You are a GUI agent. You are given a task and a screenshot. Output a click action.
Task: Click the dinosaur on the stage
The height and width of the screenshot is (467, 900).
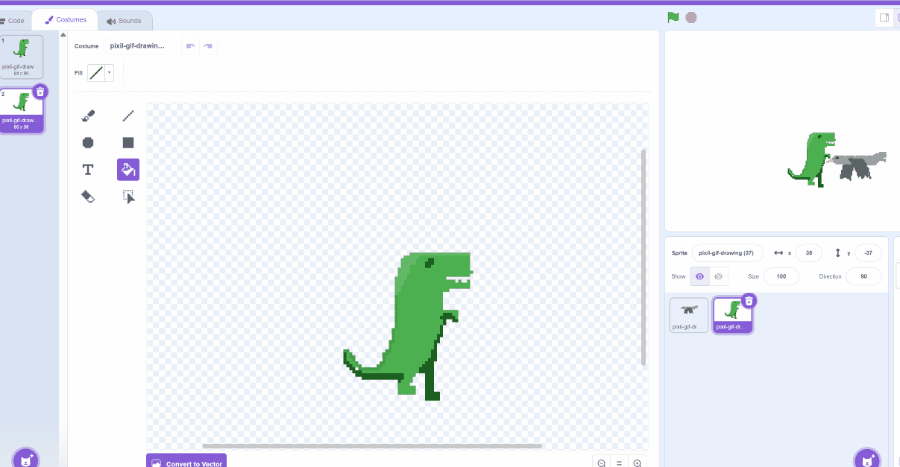(812, 159)
